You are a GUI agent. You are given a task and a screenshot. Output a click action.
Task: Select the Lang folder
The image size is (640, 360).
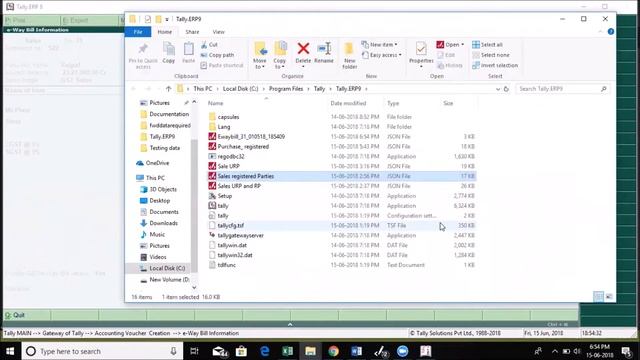[x=224, y=127]
